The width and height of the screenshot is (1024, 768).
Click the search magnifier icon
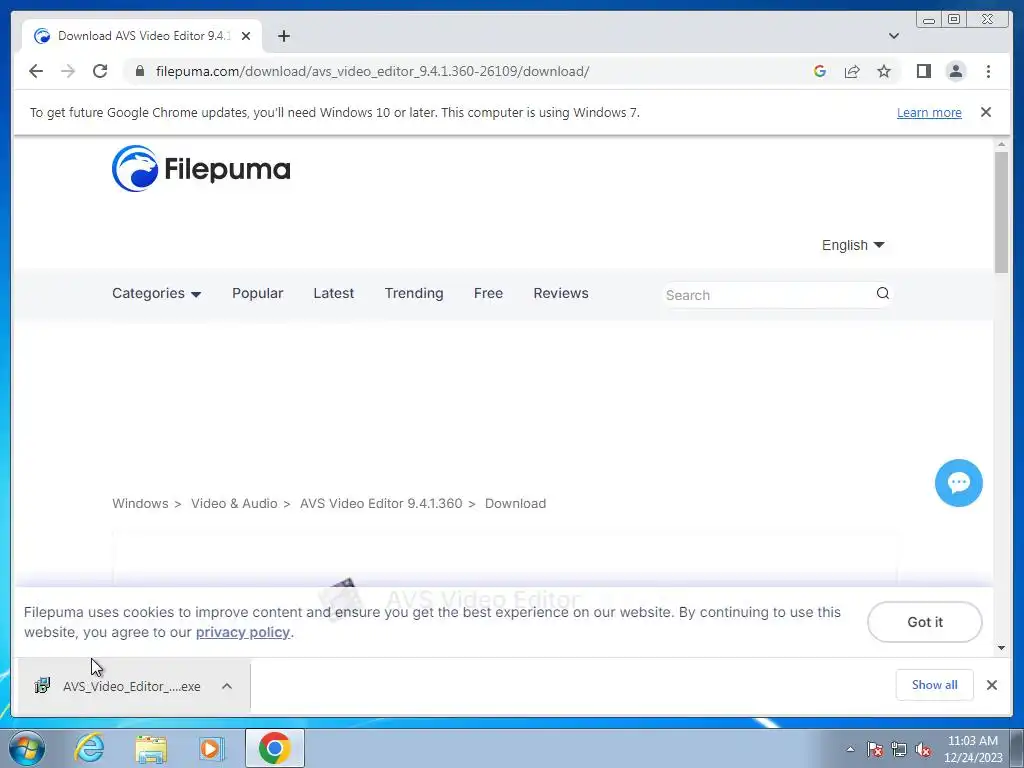click(x=882, y=293)
